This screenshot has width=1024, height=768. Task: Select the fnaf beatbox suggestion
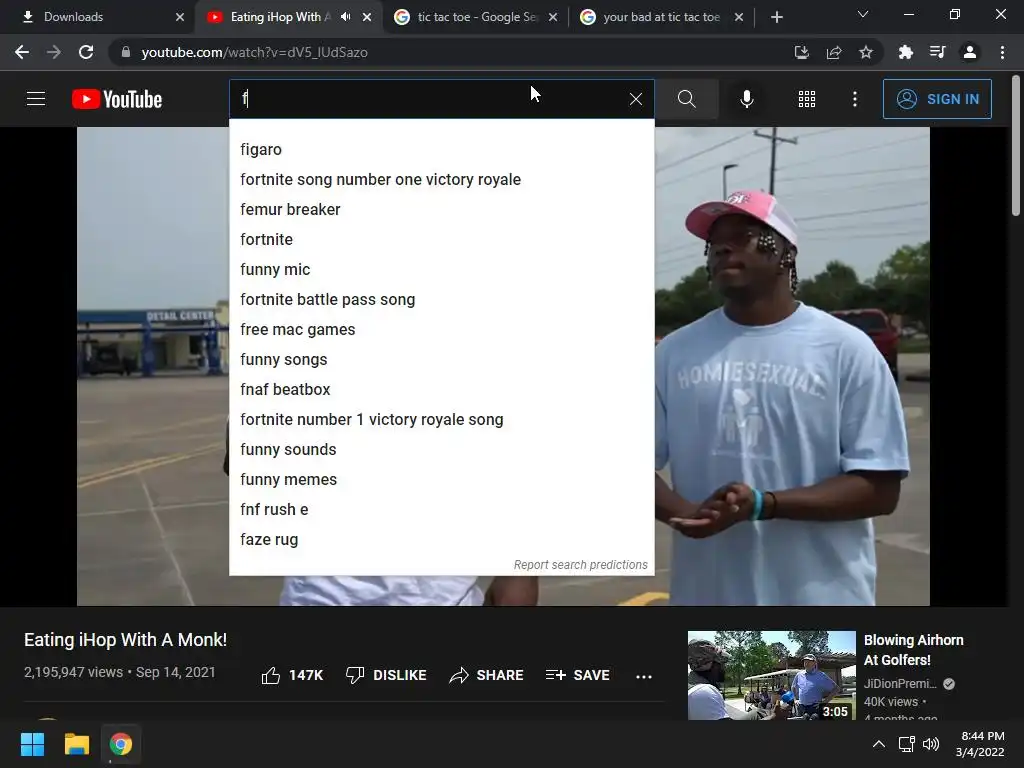[x=441, y=390]
